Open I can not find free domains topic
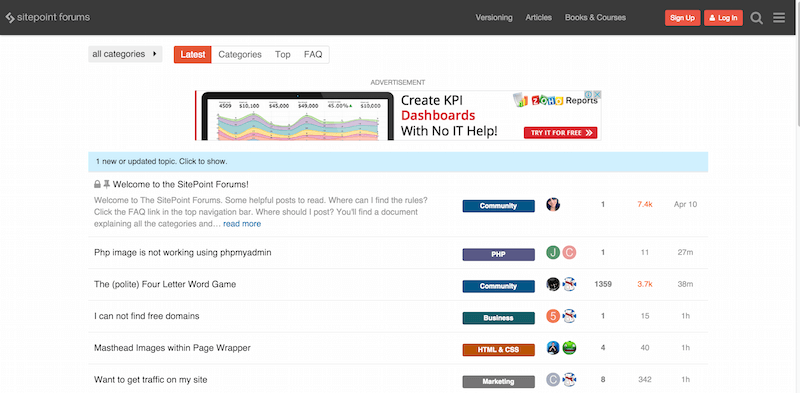This screenshot has height=393, width=800. click(x=146, y=316)
